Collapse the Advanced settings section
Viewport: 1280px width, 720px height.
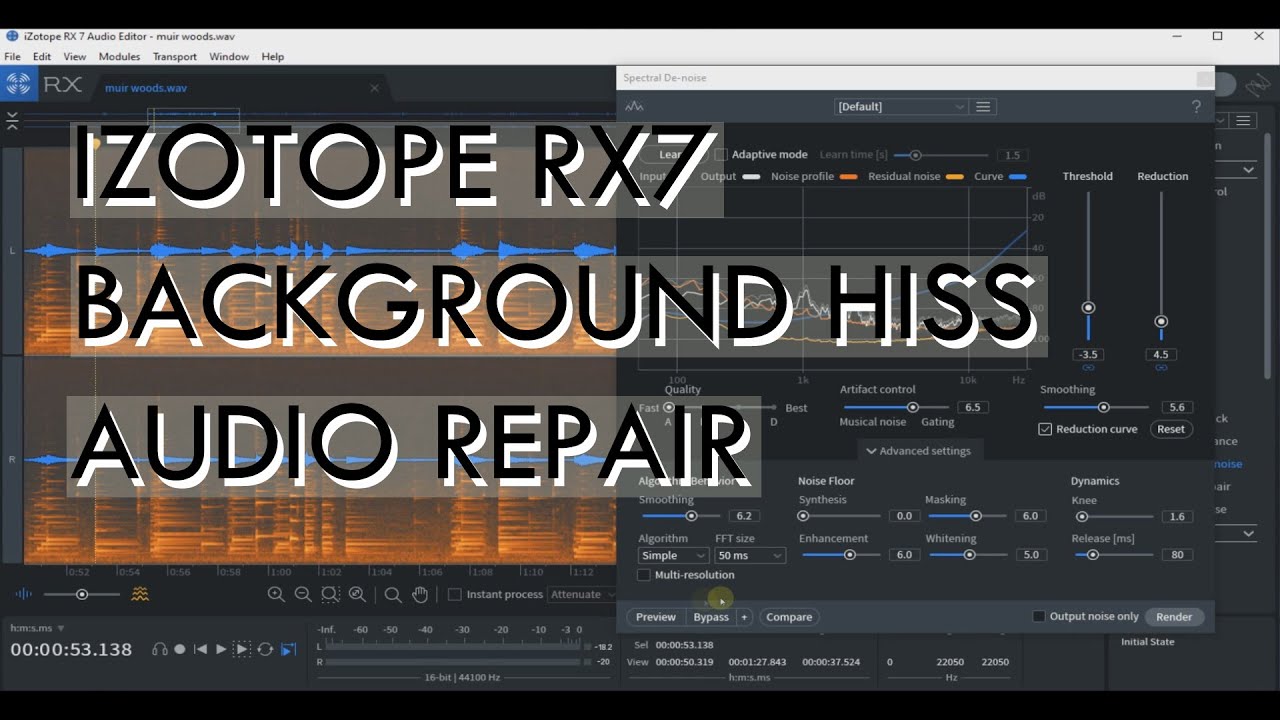(x=918, y=451)
